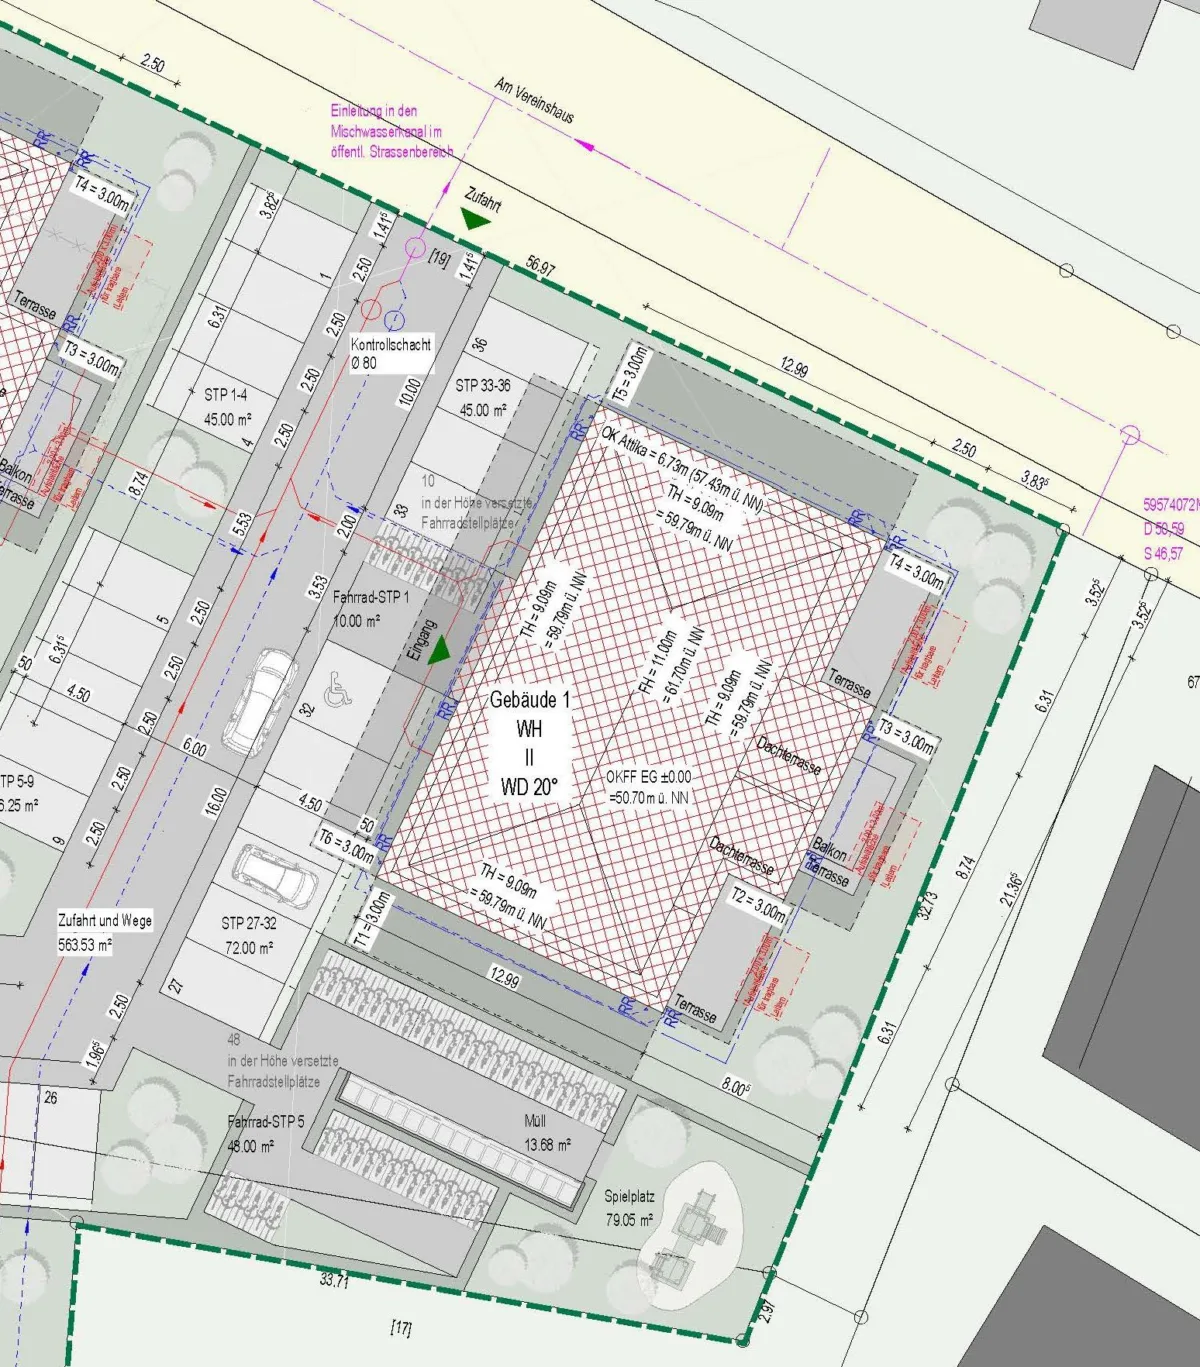Click the parcel number [19]
Viewport: 1200px width, 1367px height.
click(x=439, y=258)
